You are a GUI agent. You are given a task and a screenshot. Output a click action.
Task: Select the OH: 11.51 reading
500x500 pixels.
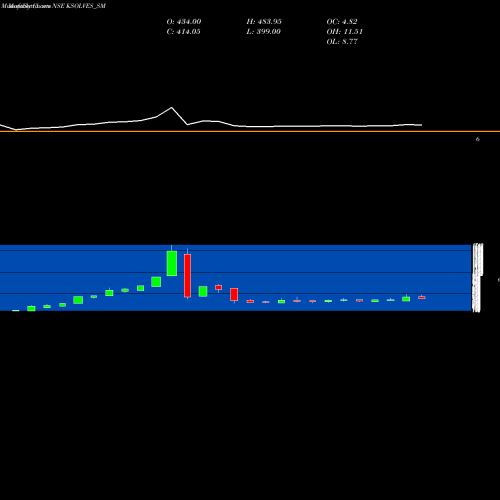[344, 31]
